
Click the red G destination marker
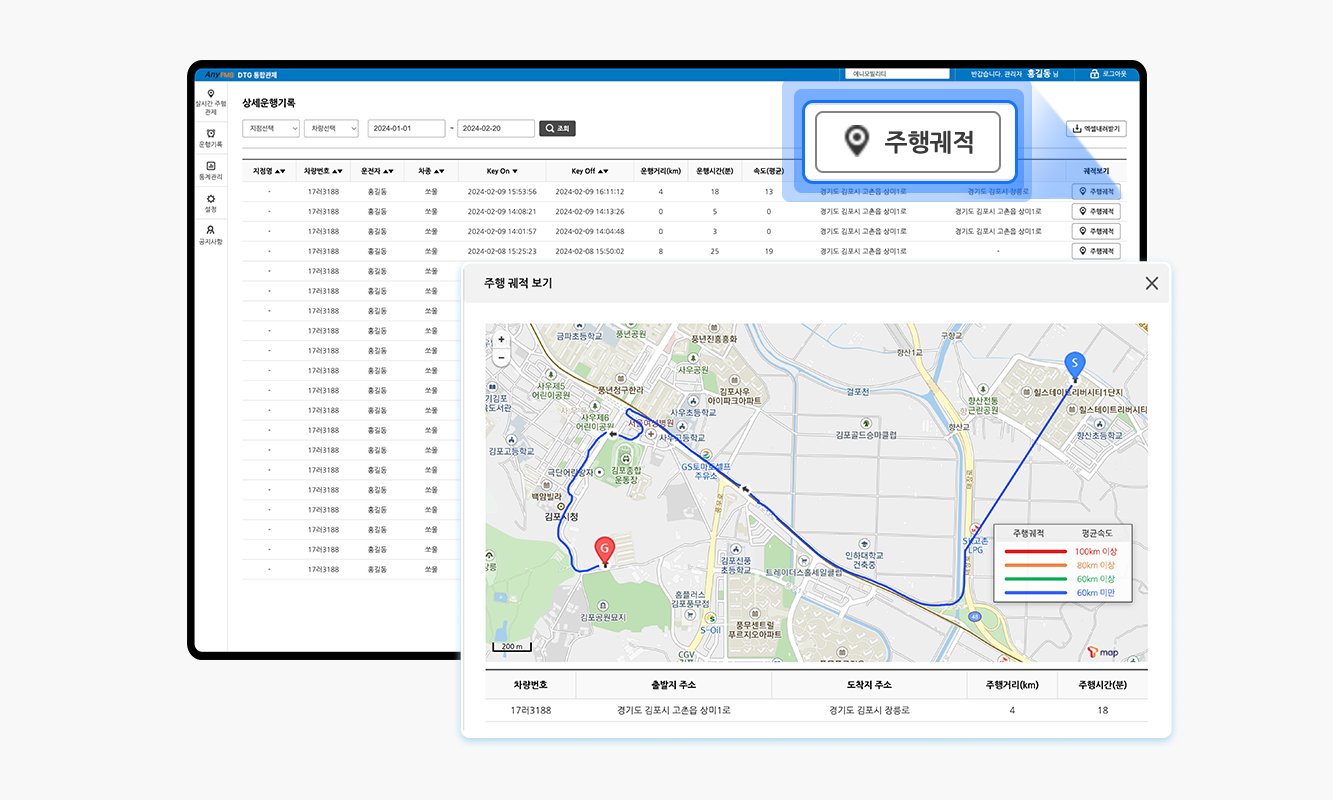pos(604,550)
